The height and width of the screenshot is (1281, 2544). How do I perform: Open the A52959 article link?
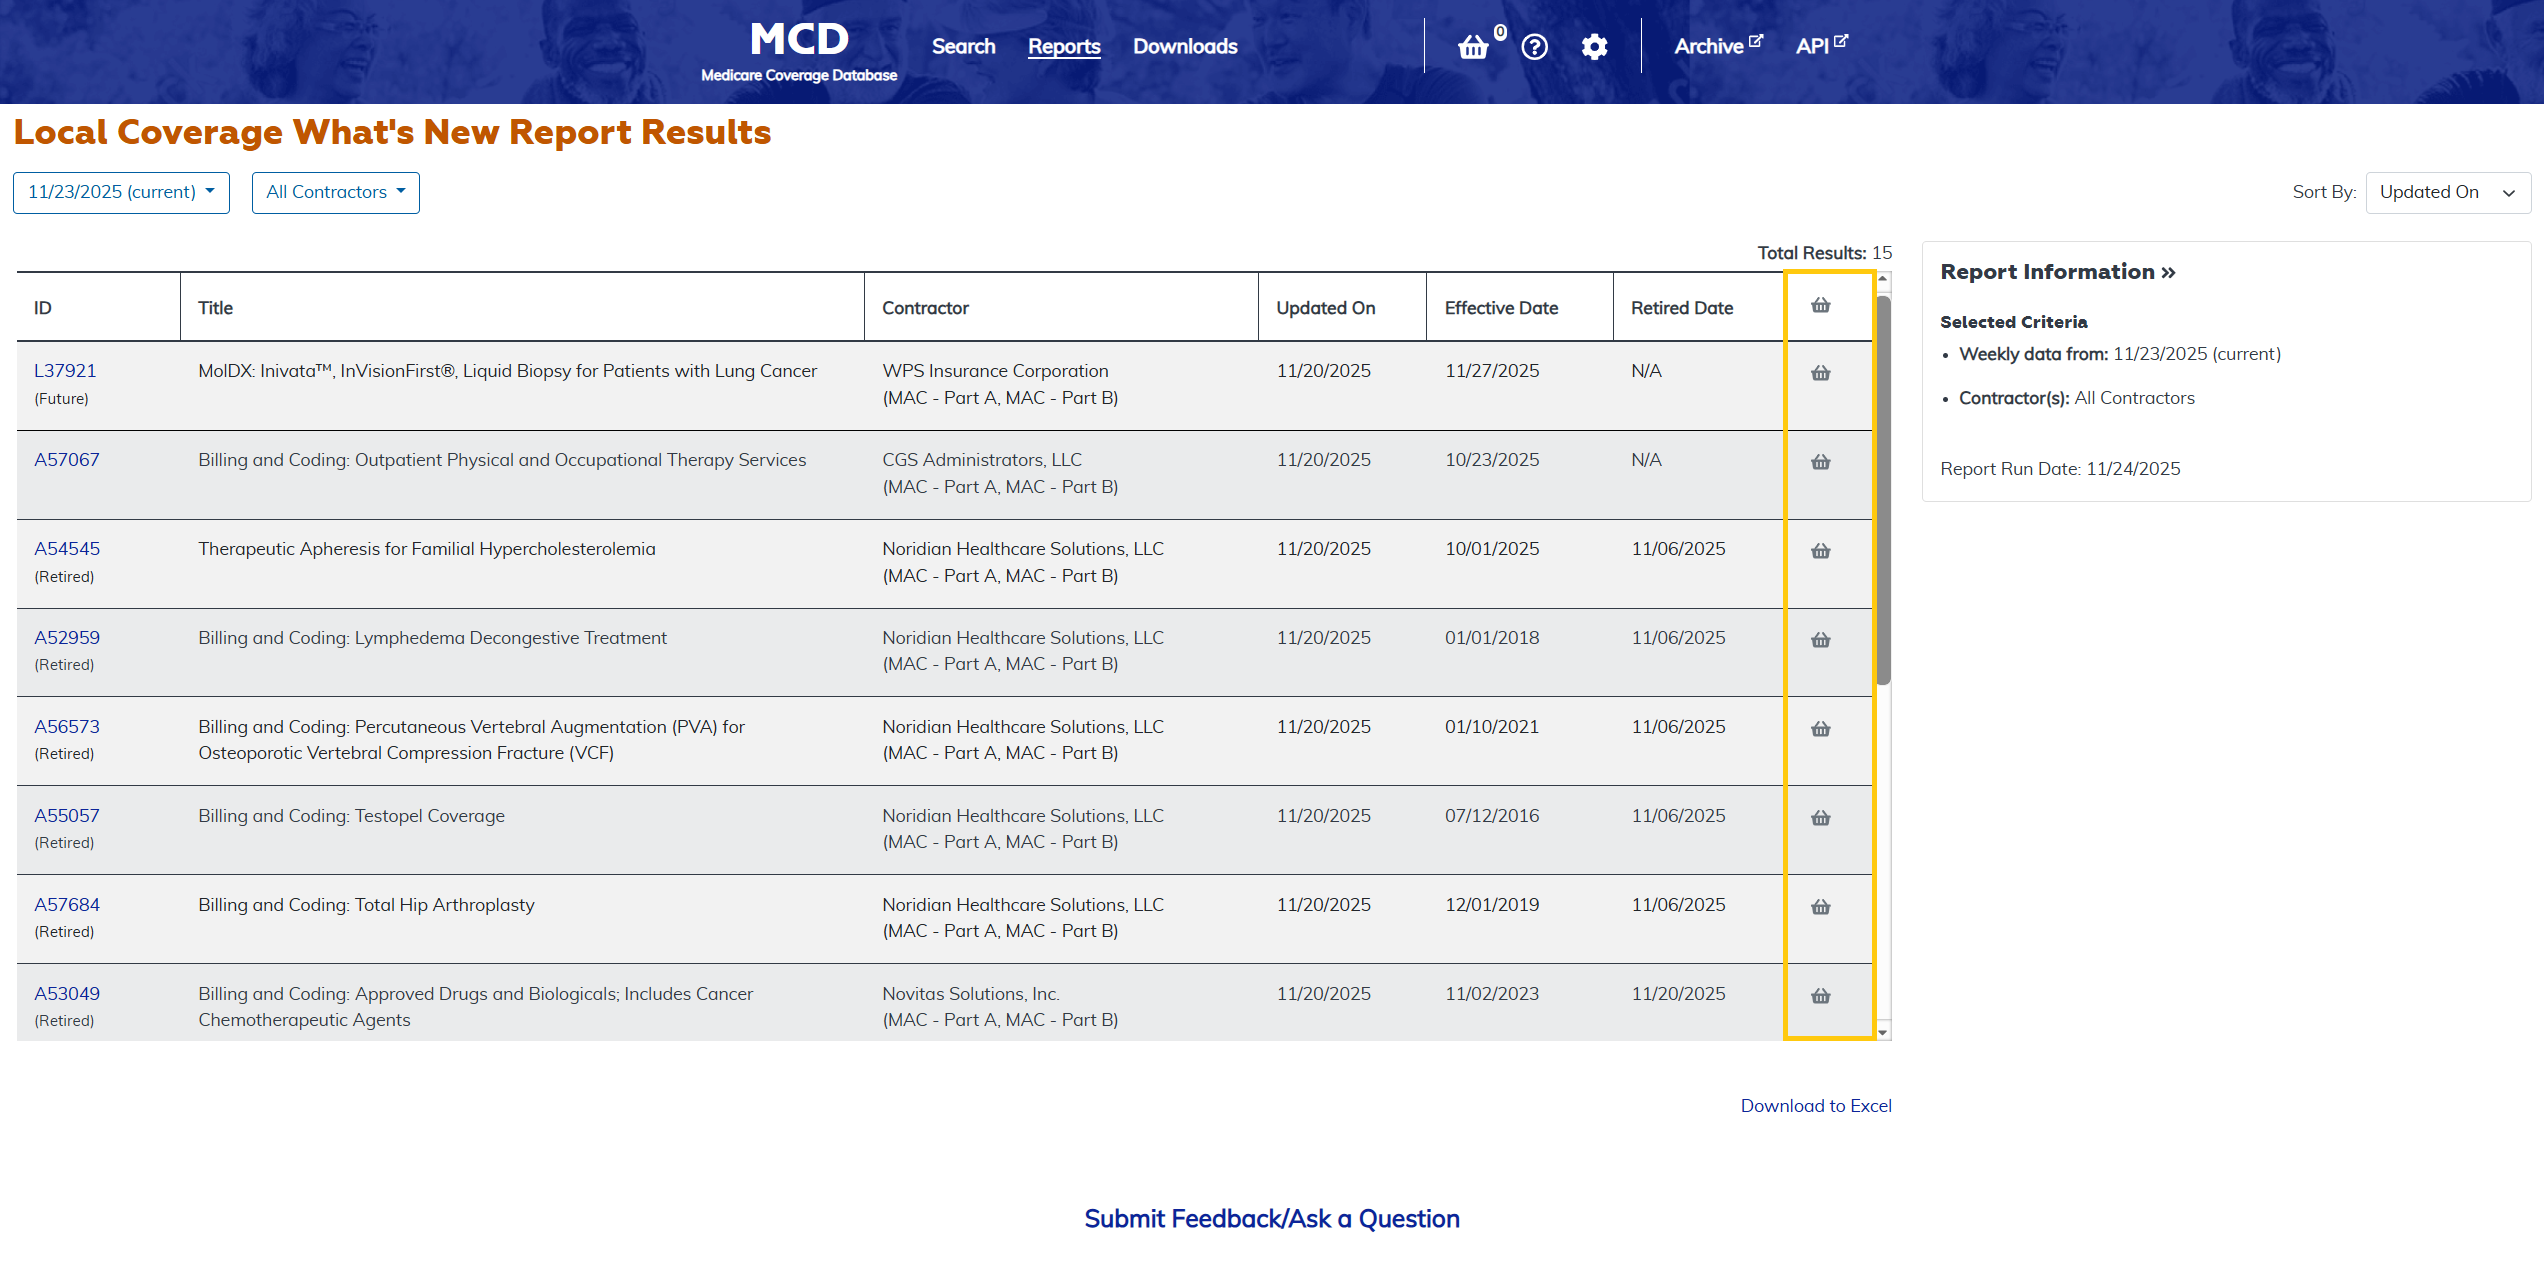pyautogui.click(x=67, y=638)
